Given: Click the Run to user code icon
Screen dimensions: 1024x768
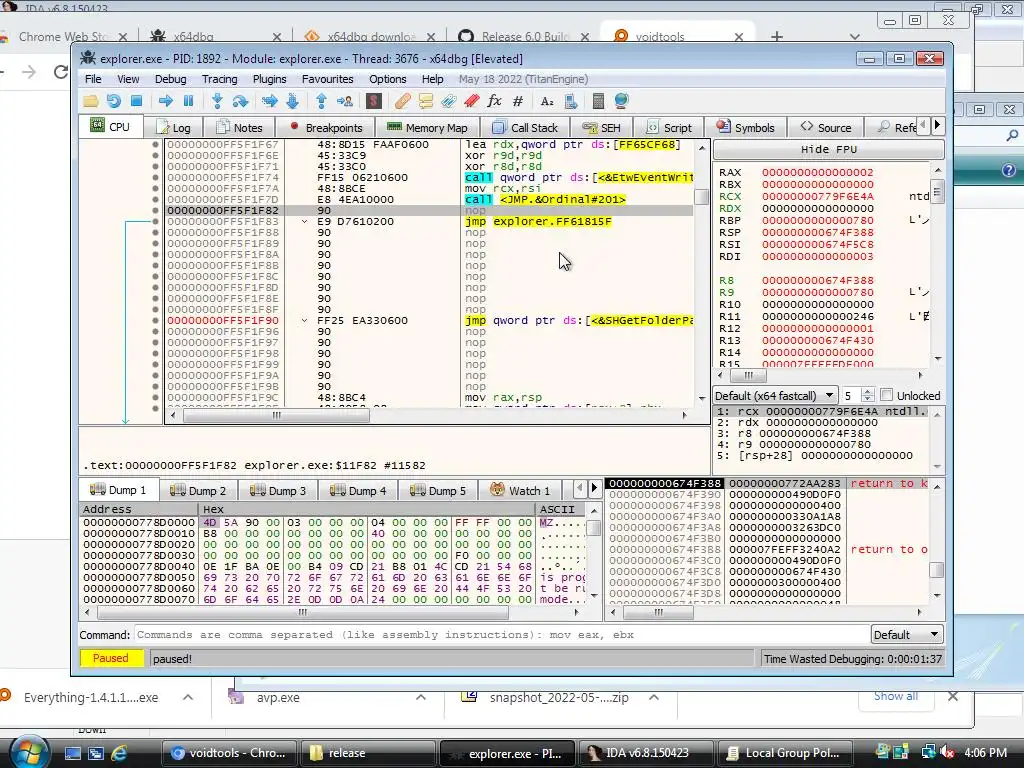Looking at the screenshot, I should [x=344, y=101].
